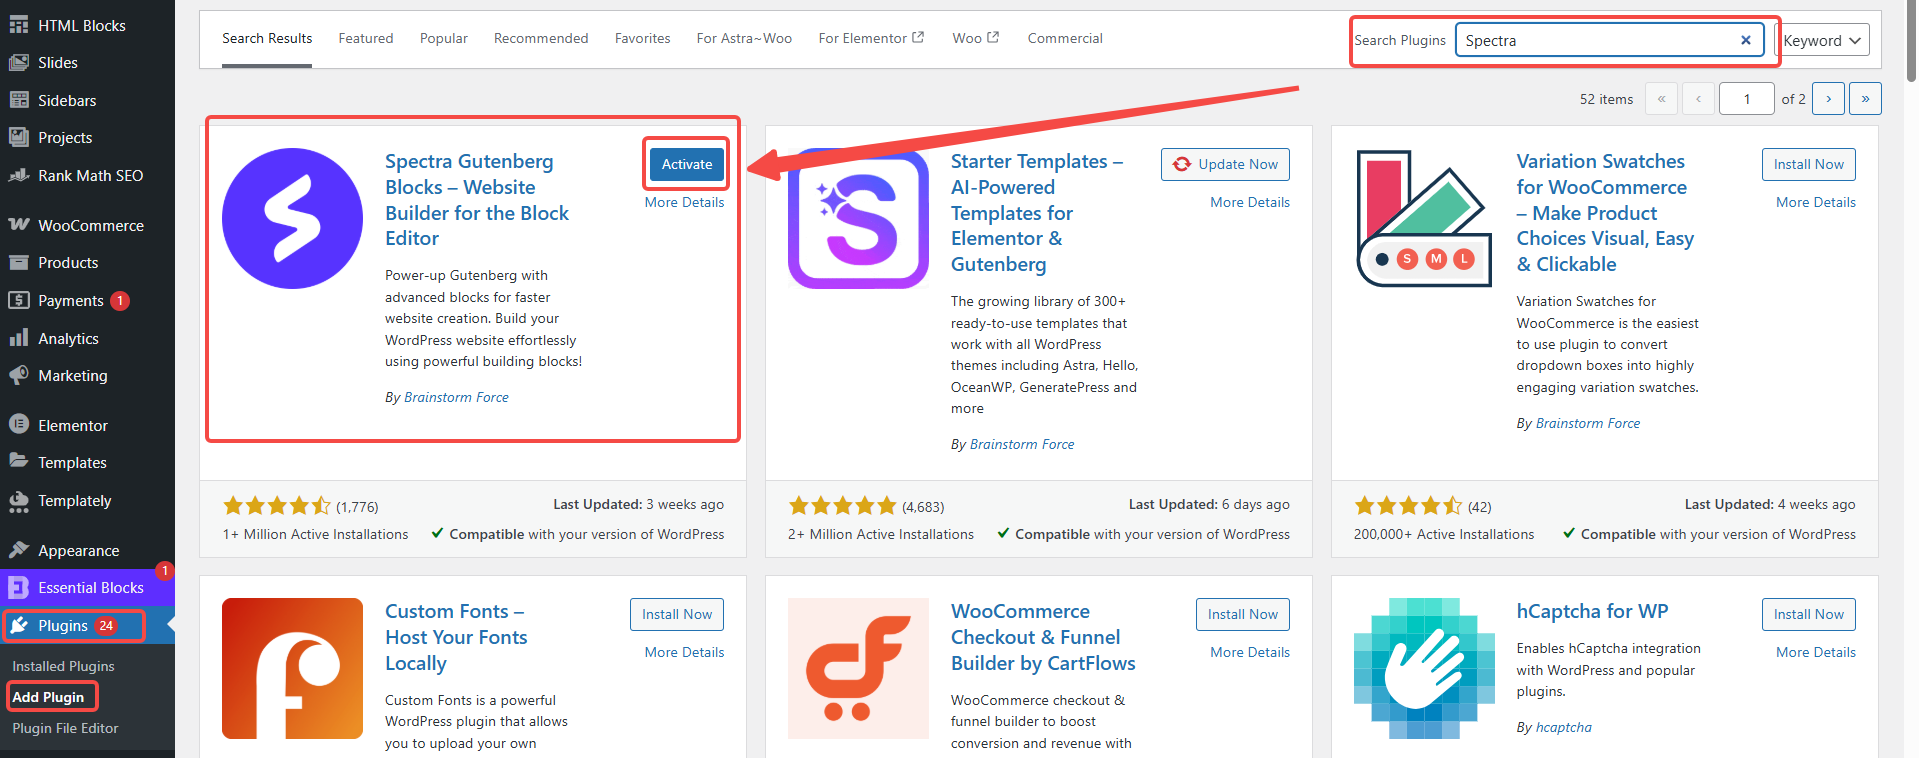1919x758 pixels.
Task: Open the Popular plugins tab
Action: click(443, 38)
